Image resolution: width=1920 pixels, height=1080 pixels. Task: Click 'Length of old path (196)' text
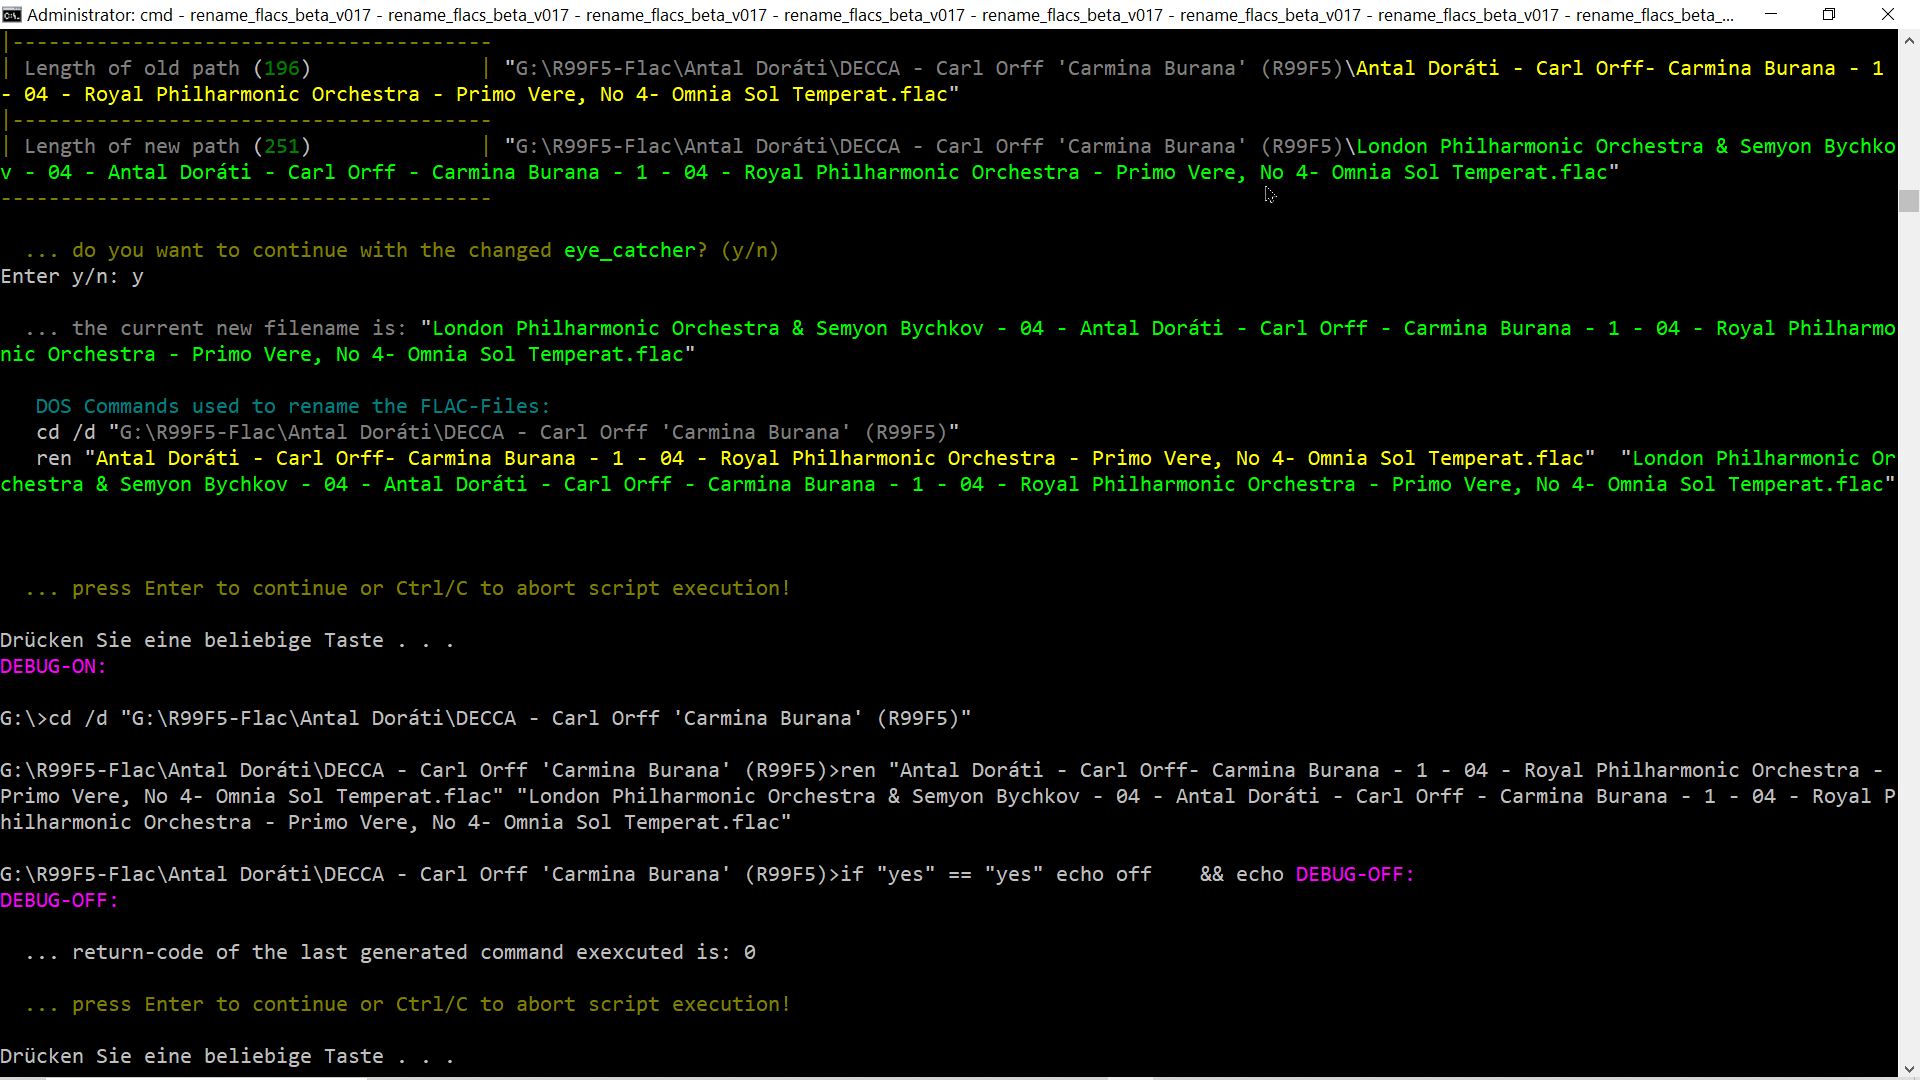(x=167, y=69)
